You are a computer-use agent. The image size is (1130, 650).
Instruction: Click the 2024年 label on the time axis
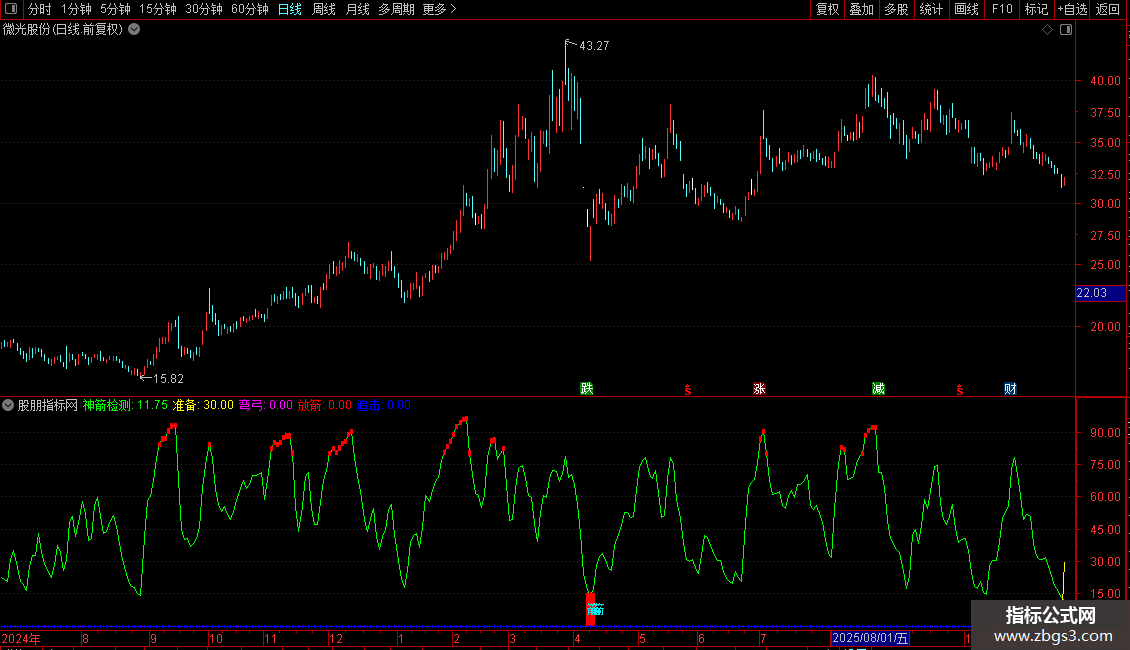tap(22, 638)
